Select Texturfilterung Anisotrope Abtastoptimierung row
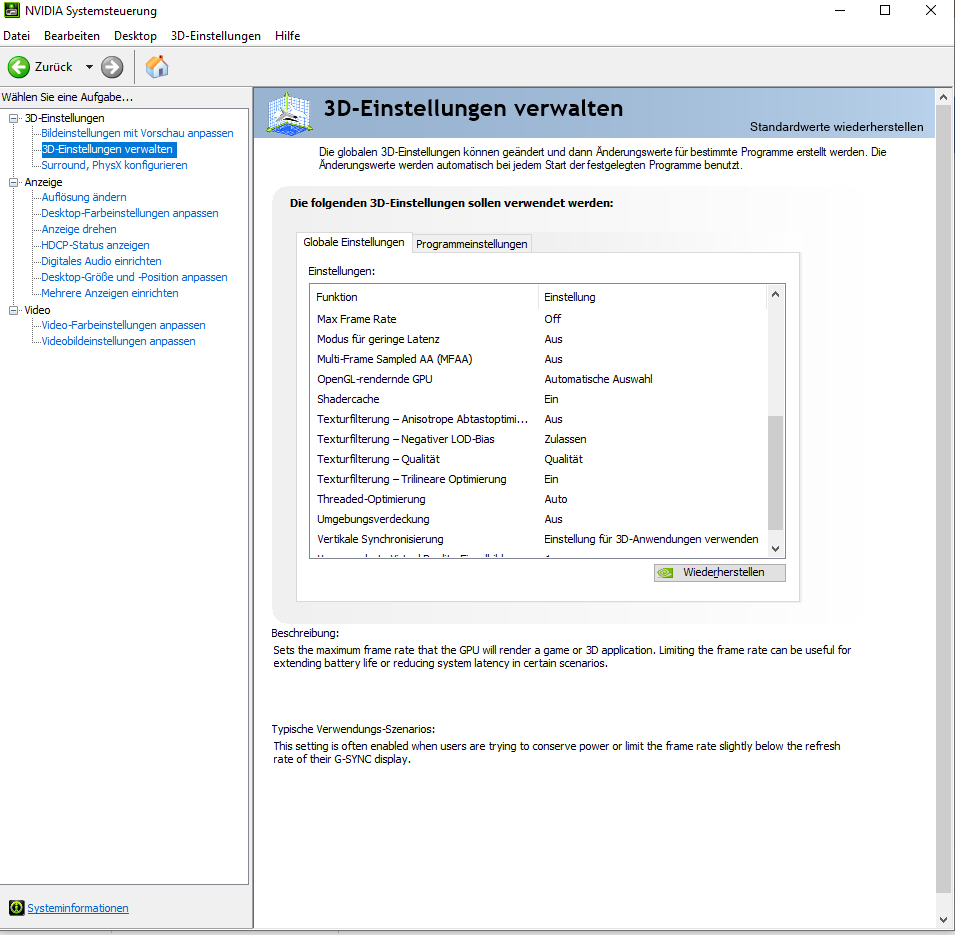The height and width of the screenshot is (935, 955). point(538,419)
